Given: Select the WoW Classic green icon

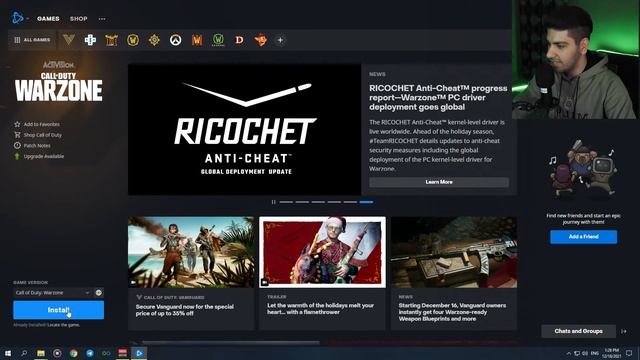Looking at the screenshot, I should [x=218, y=40].
